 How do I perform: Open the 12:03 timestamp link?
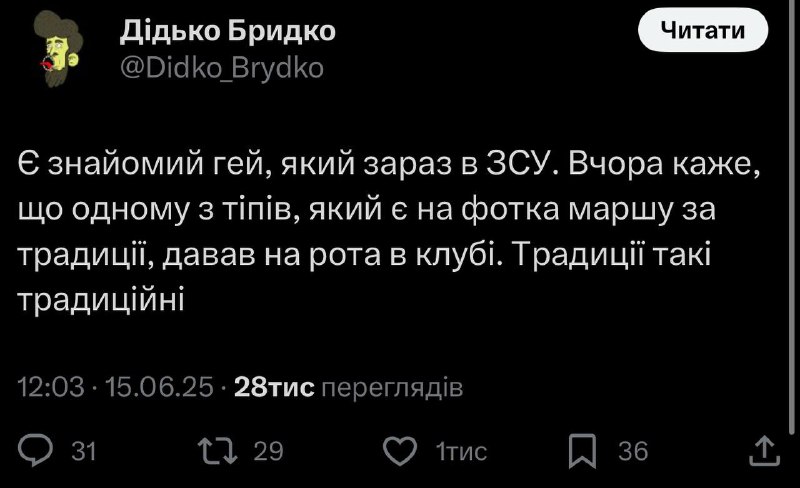(51, 387)
